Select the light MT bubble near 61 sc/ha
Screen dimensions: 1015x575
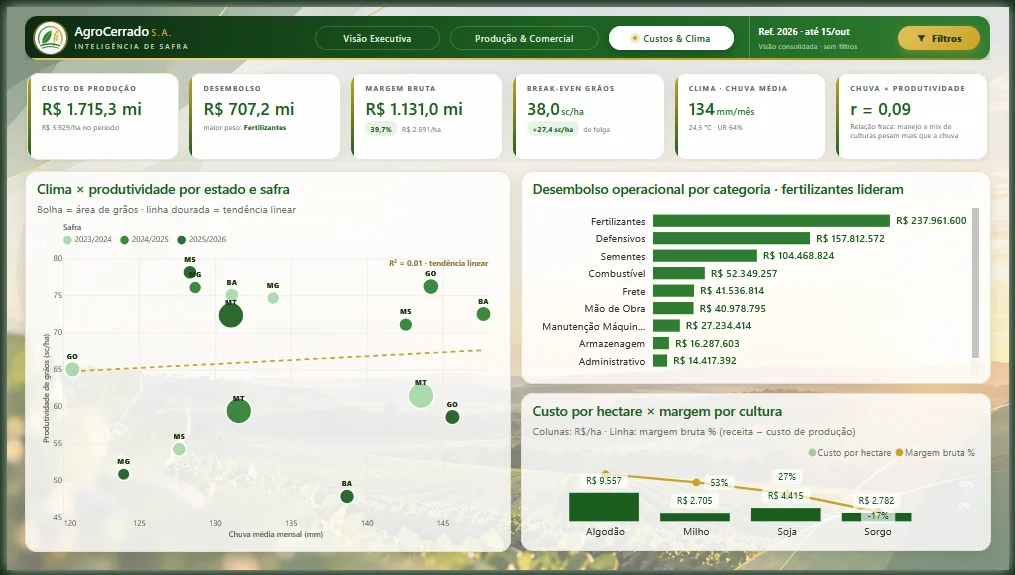point(421,396)
